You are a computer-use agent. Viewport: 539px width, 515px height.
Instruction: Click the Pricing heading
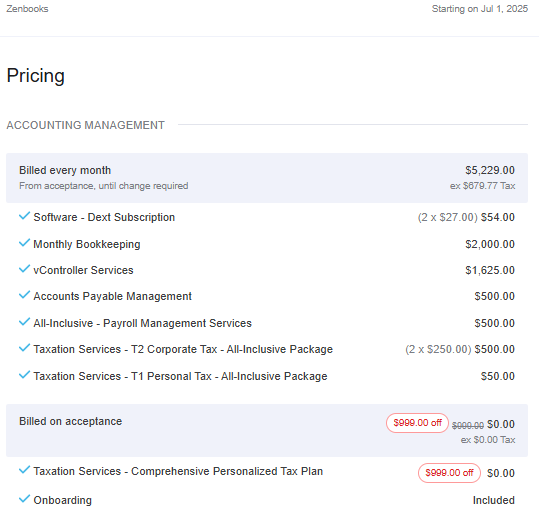click(x=36, y=76)
